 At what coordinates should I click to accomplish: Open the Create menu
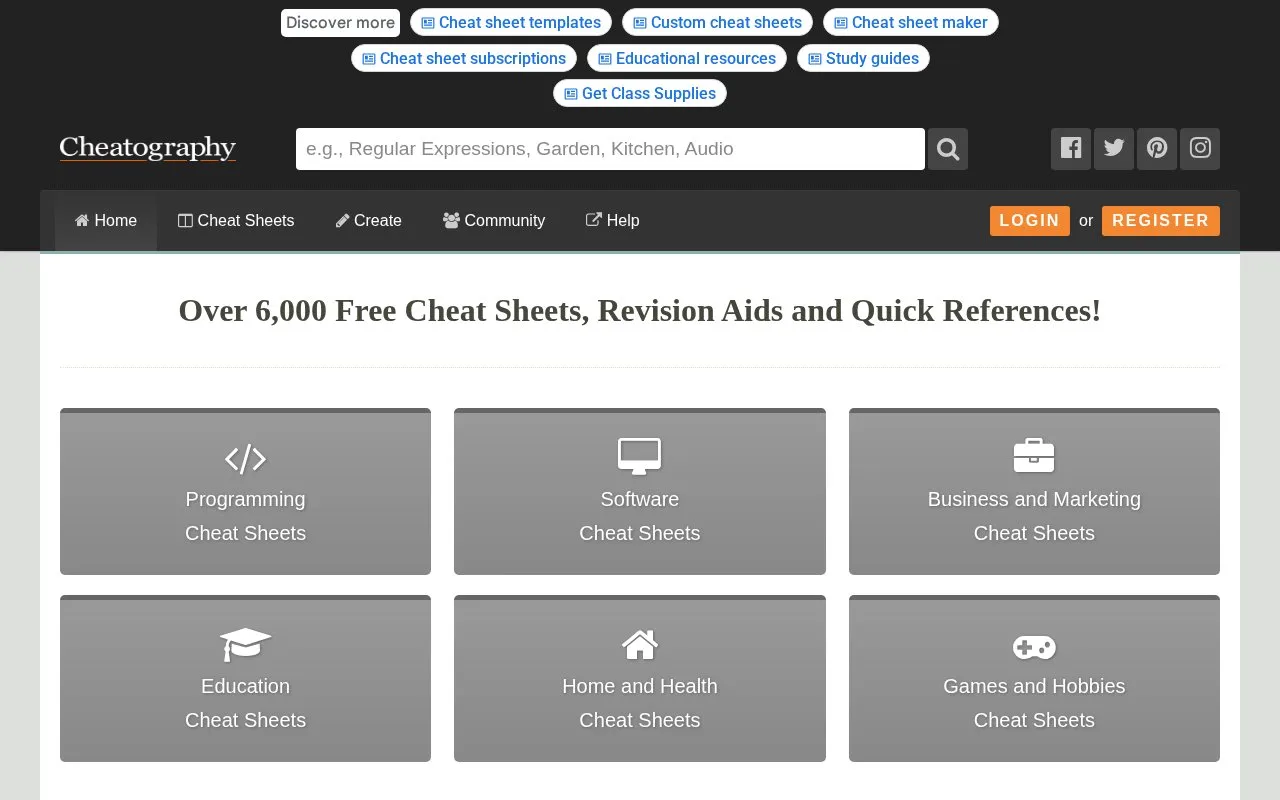click(368, 221)
